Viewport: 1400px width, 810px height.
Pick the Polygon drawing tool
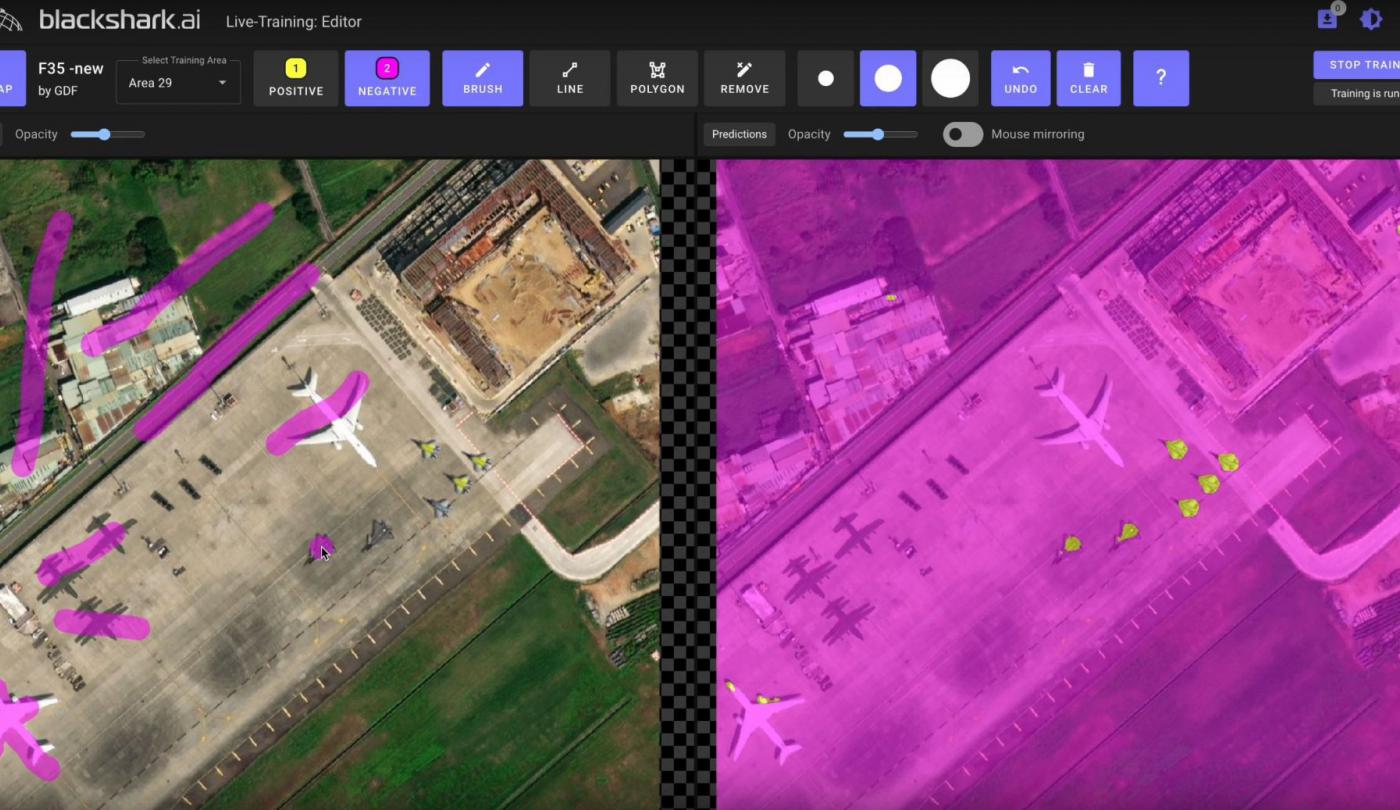pos(657,78)
